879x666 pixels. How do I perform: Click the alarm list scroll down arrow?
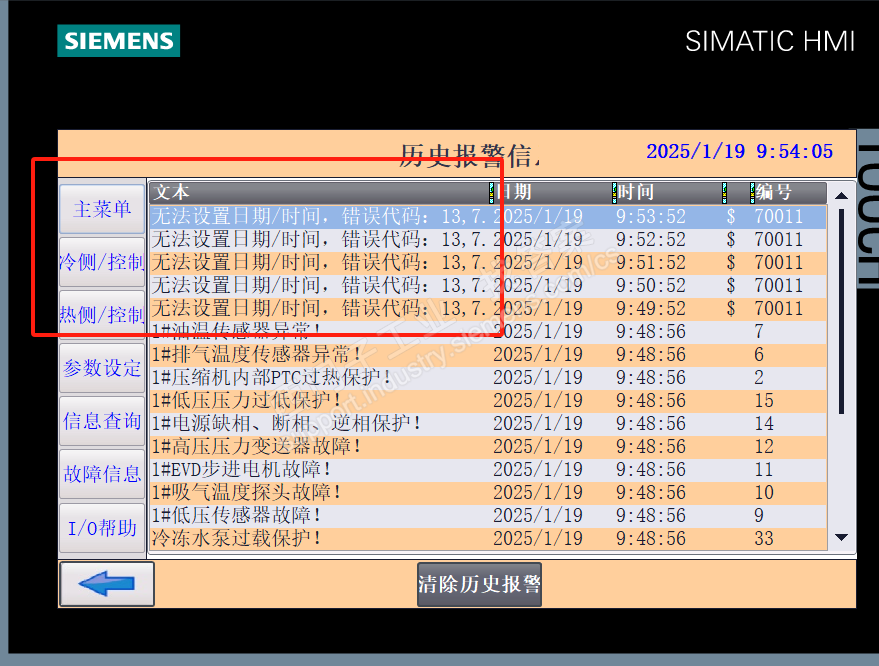(x=841, y=537)
